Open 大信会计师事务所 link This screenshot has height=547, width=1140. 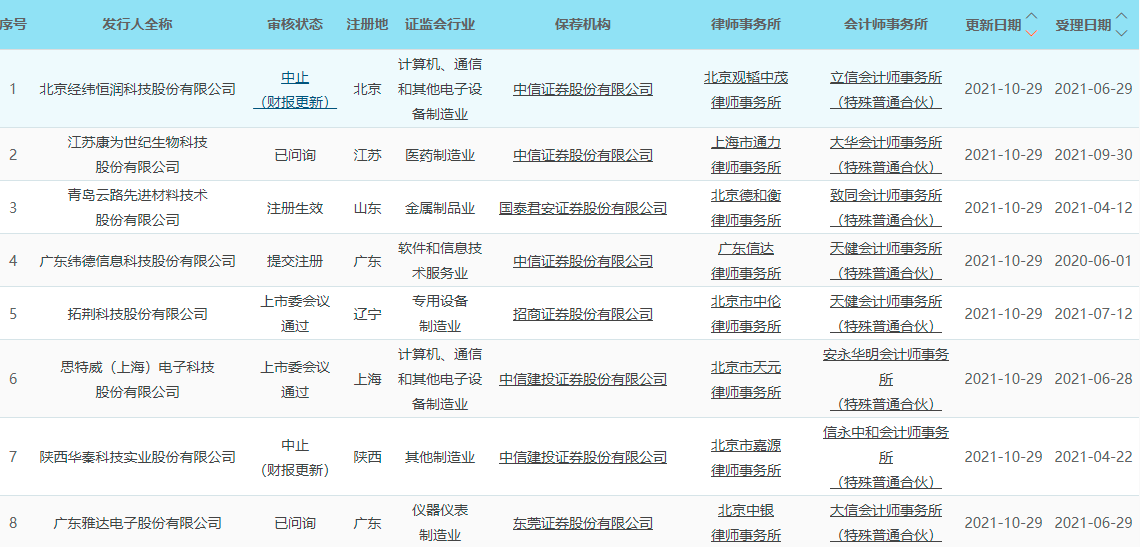point(886,523)
